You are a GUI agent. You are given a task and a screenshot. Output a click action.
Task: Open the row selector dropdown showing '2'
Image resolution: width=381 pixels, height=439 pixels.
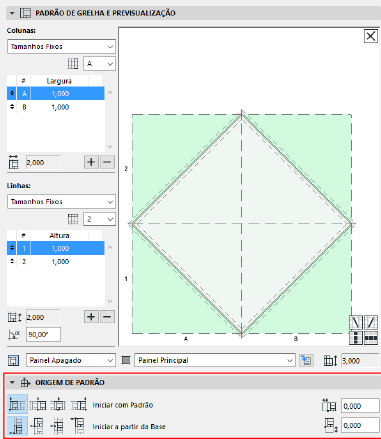click(x=99, y=219)
